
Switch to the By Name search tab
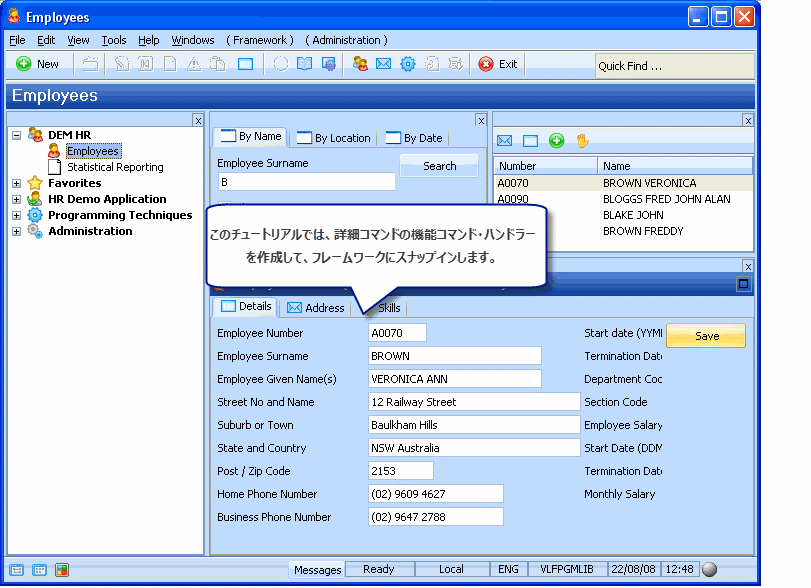click(250, 137)
